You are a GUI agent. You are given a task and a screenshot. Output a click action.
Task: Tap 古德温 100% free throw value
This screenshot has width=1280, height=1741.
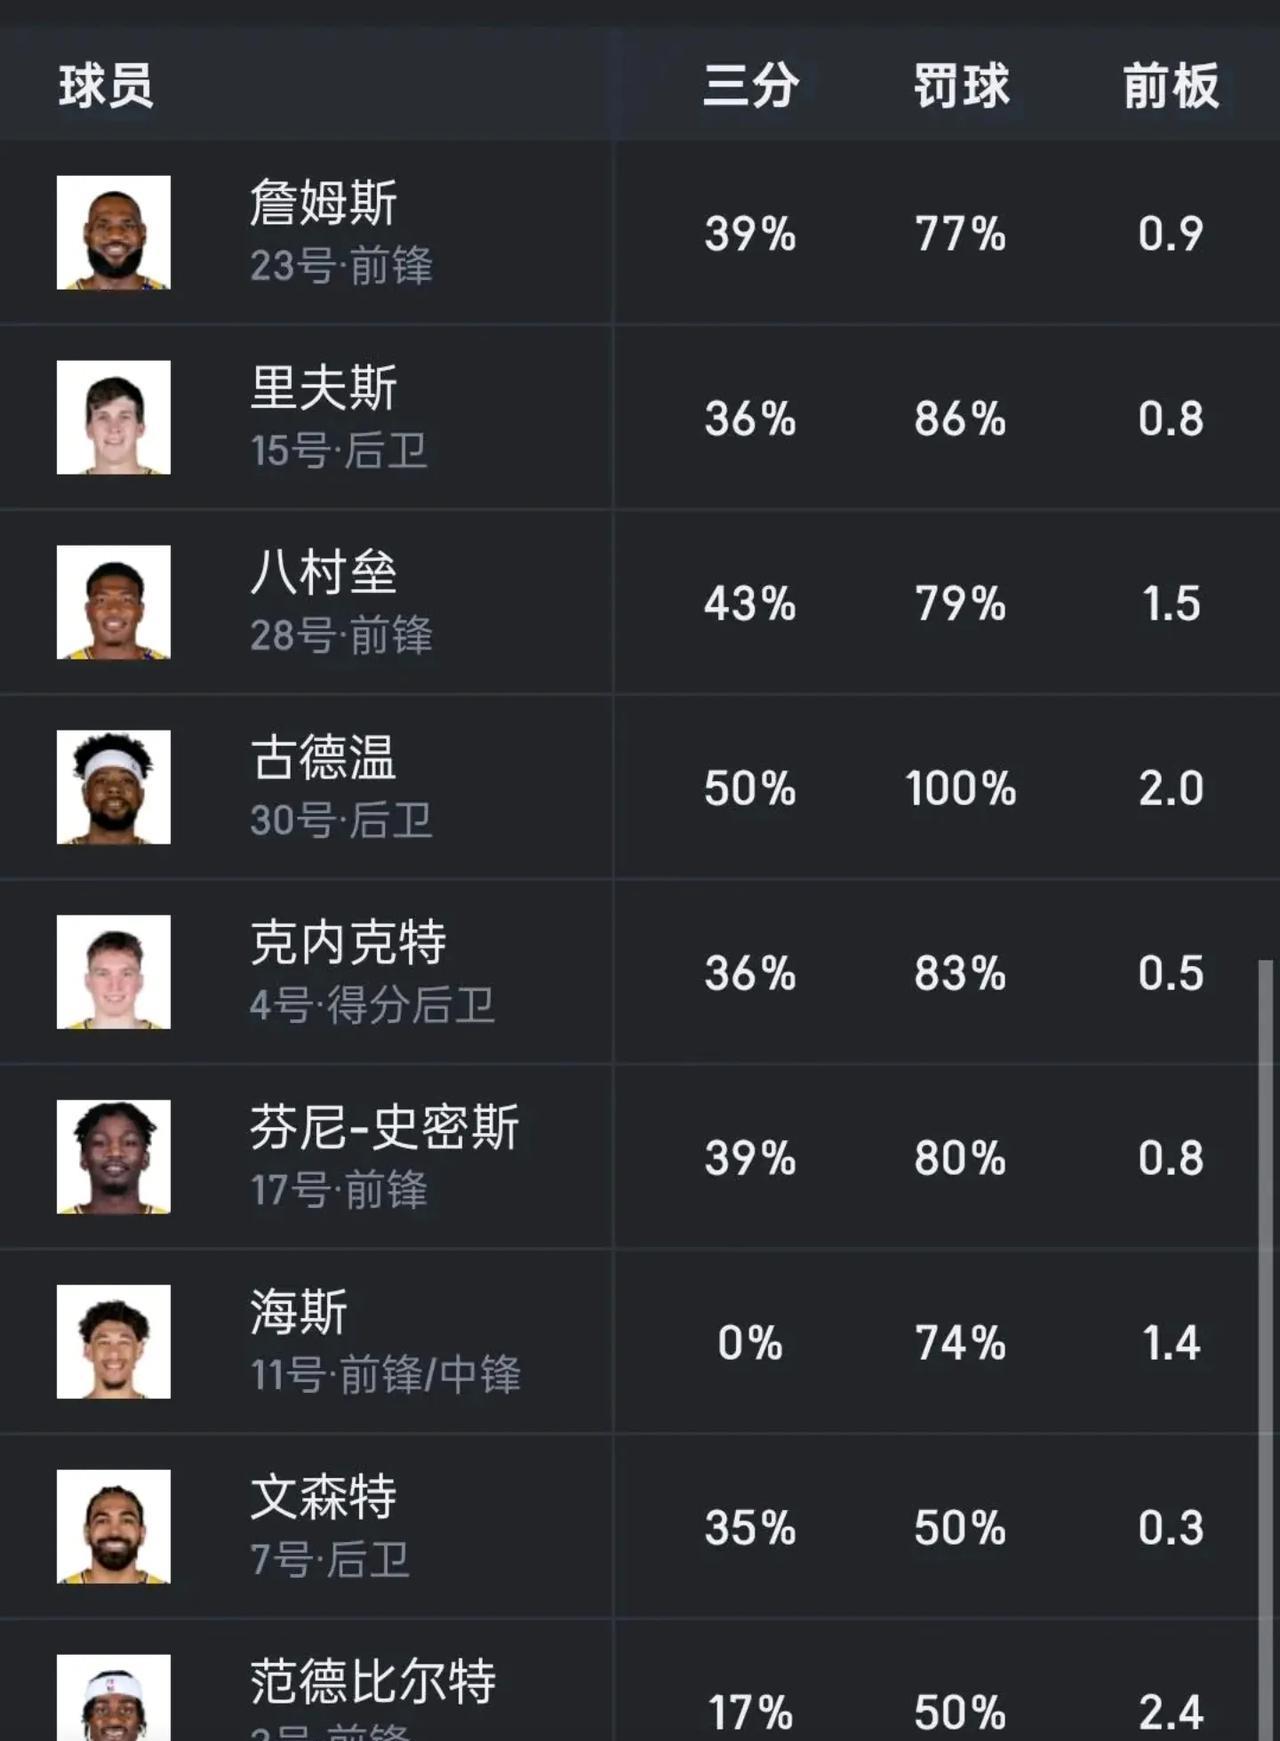(961, 789)
